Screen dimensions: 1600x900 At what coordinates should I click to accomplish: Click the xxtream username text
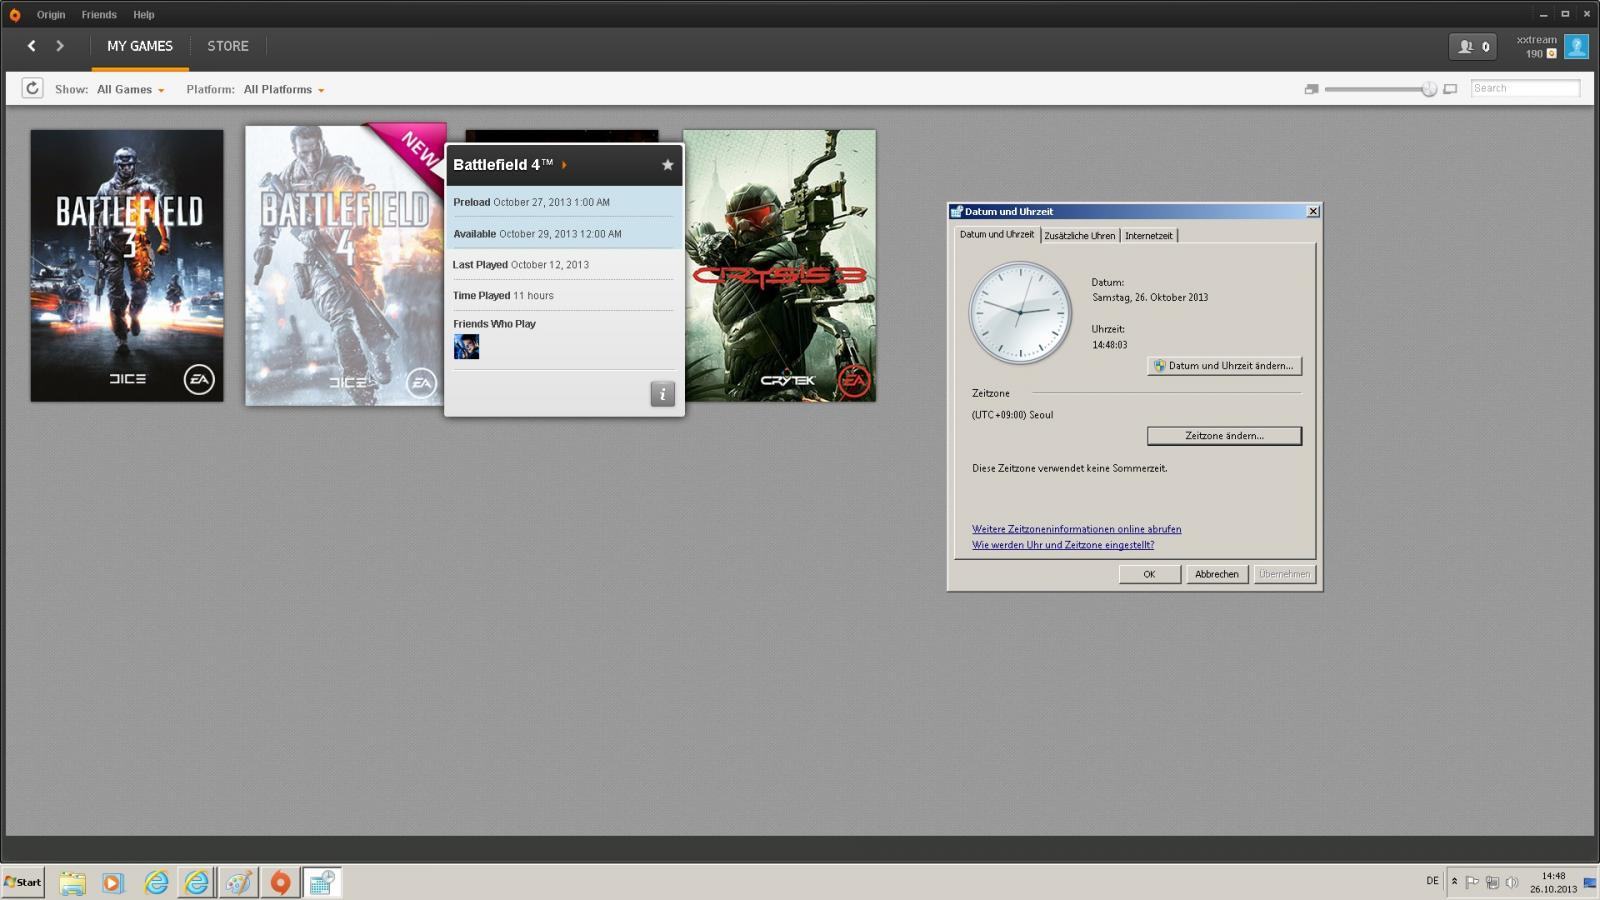point(1536,40)
